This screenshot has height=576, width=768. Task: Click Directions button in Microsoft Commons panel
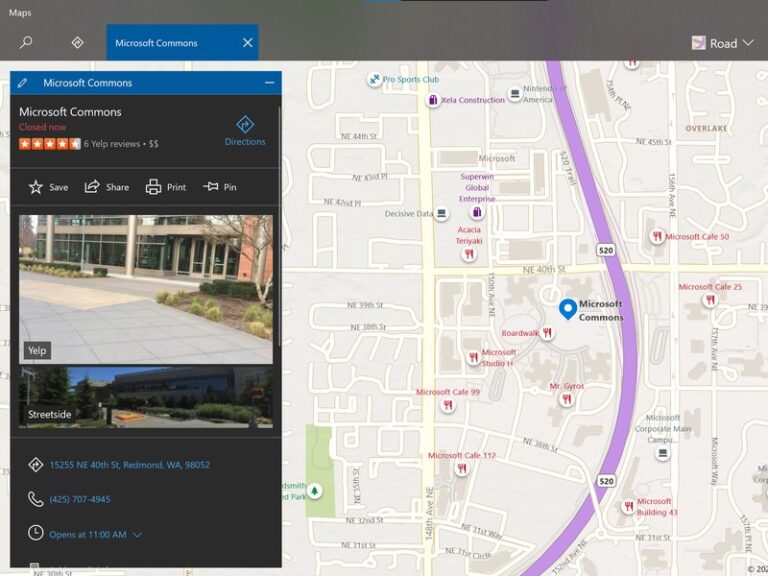245,131
